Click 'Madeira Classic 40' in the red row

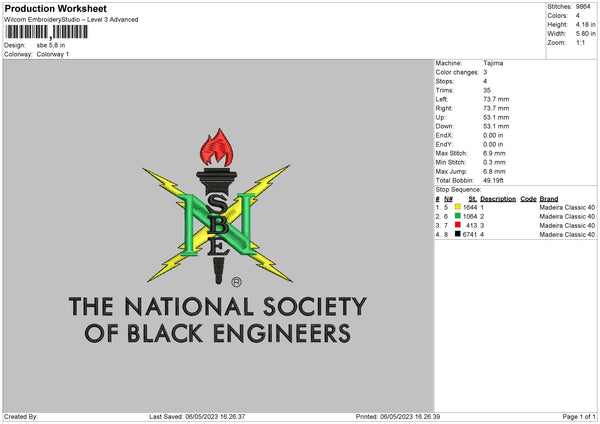[567, 226]
